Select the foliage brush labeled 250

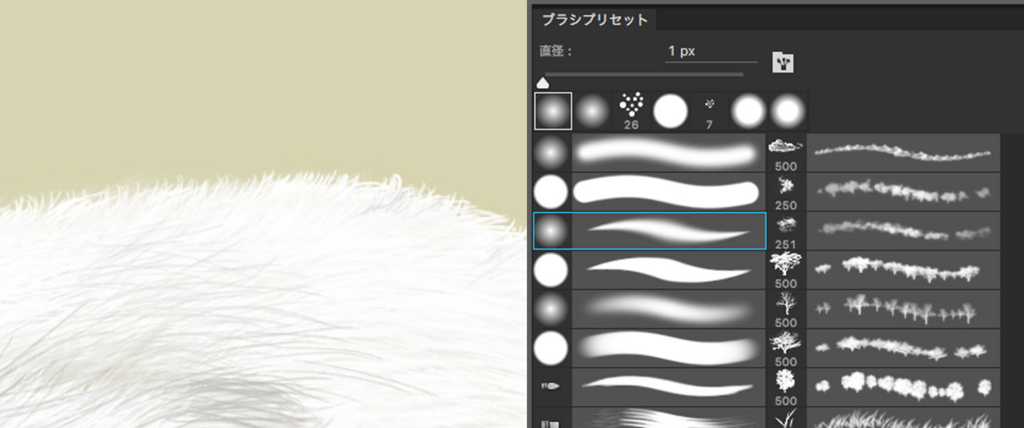click(786, 191)
